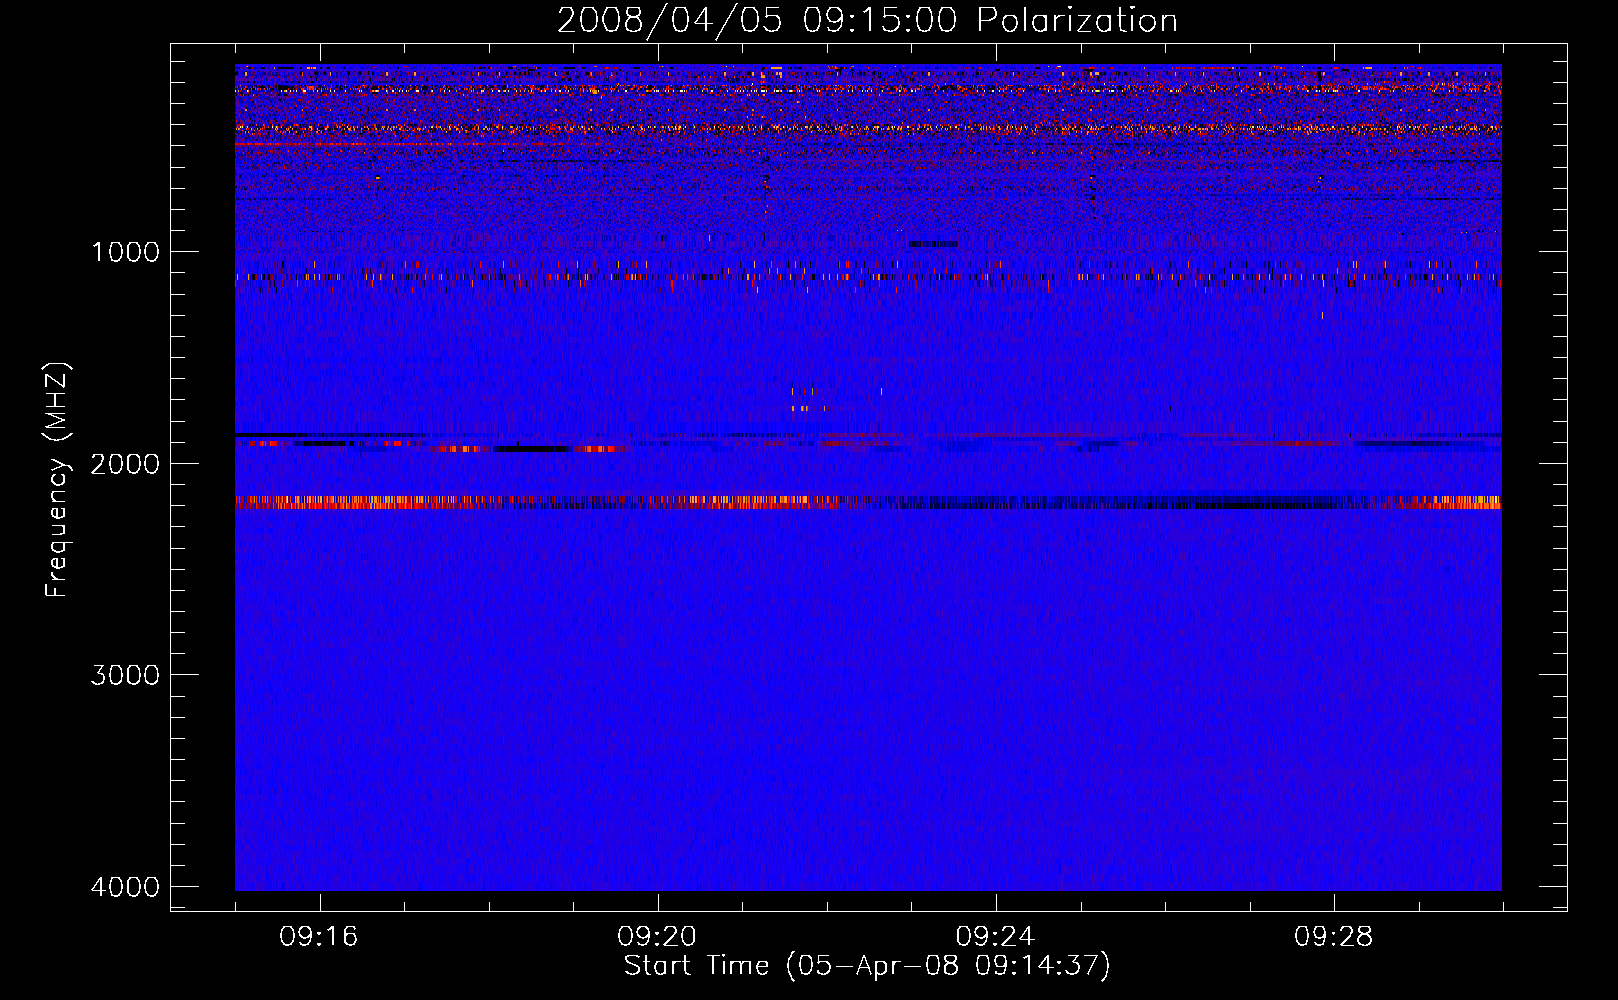
Task: Click the "Start Time (05-Apr-08 09:14:37)" label
Action: (867, 966)
